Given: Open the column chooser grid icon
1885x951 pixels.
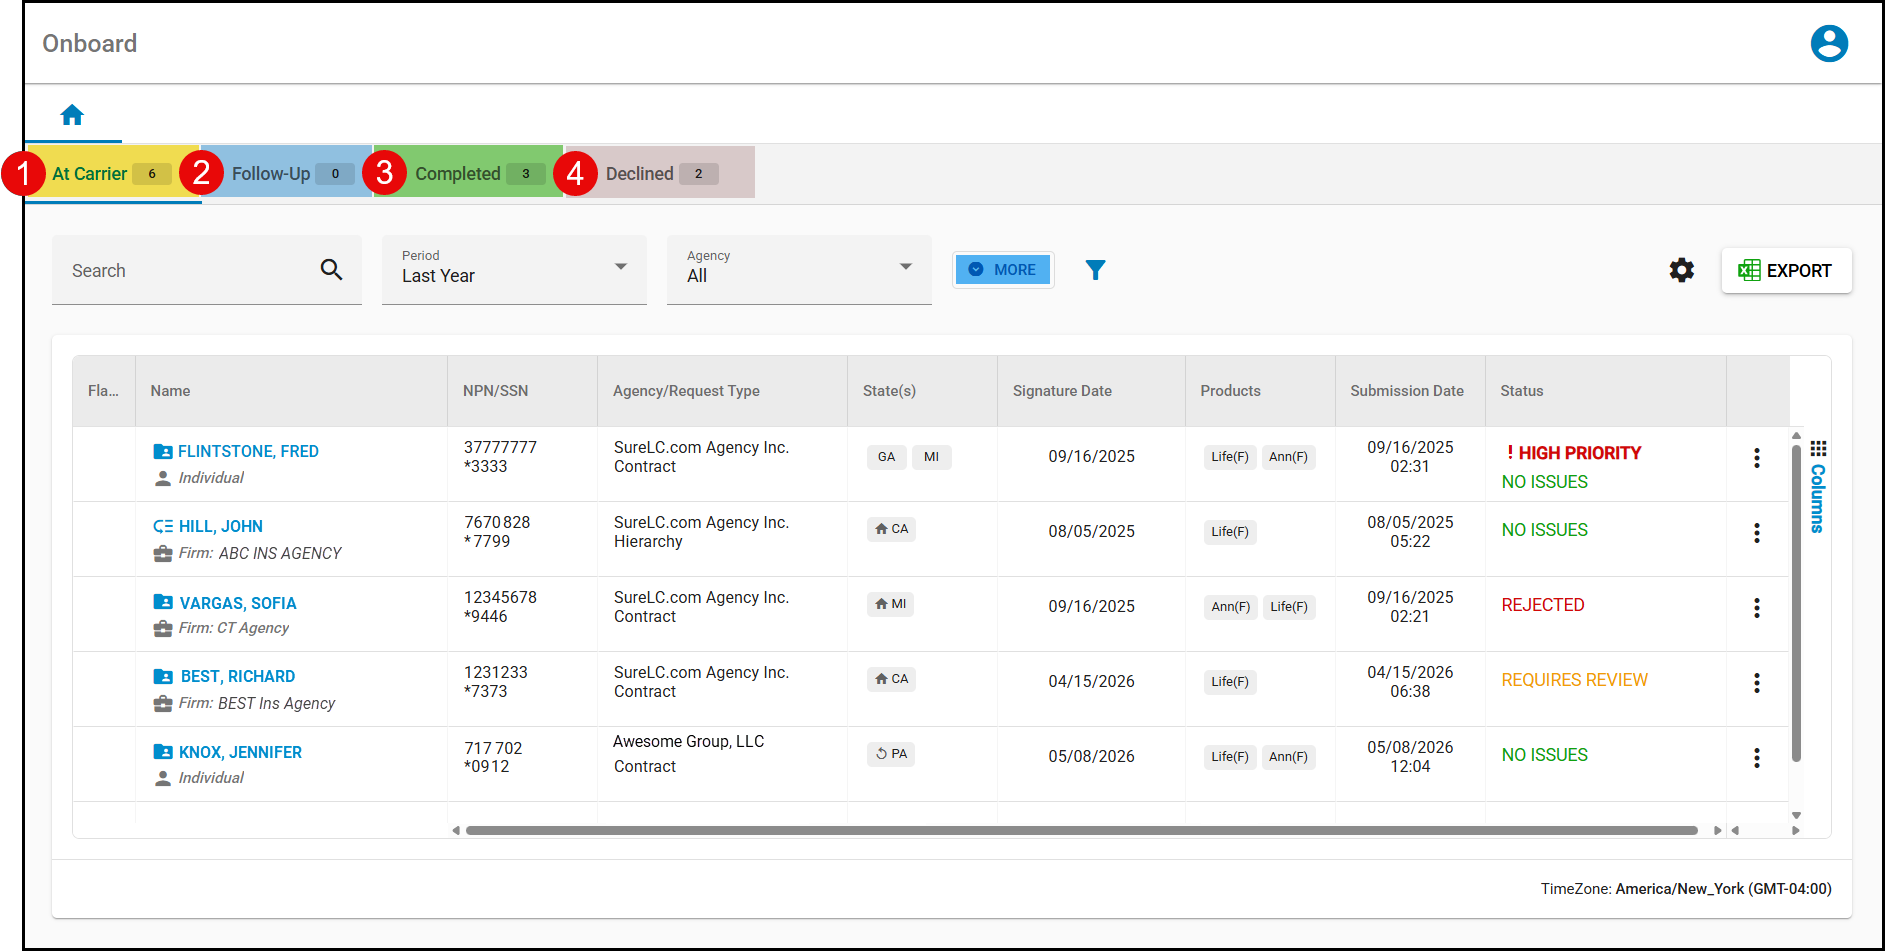Looking at the screenshot, I should pos(1818,448).
